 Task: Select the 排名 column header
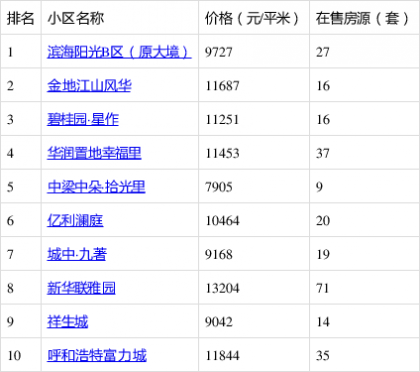pos(20,18)
